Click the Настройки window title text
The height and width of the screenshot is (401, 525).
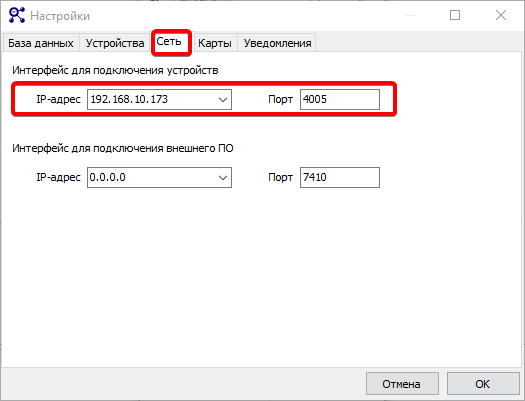[x=60, y=16]
